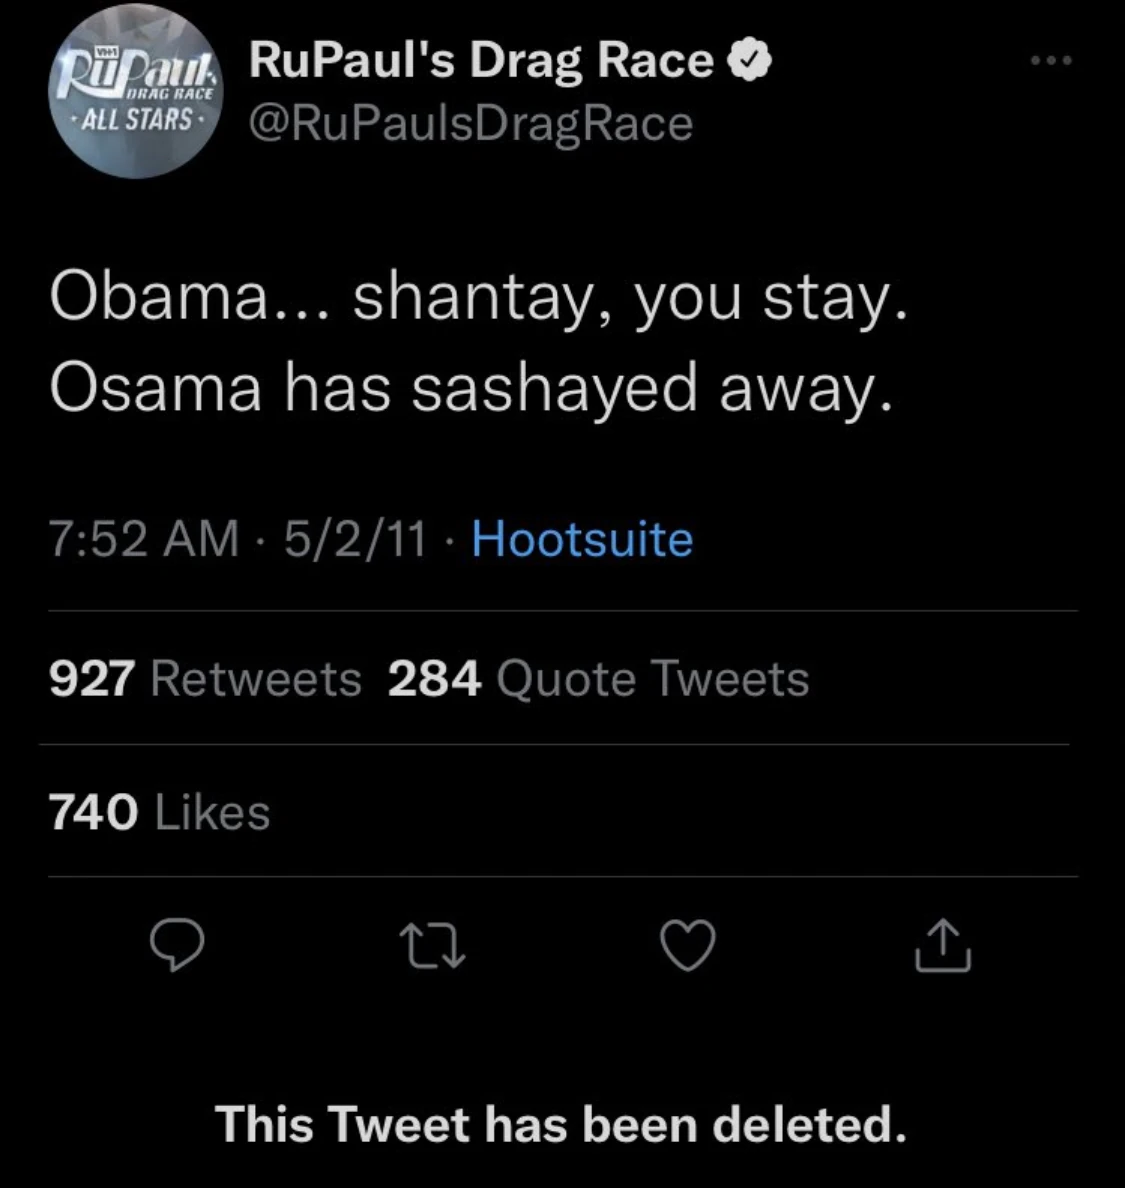Click the 'This Tweet has been deleted' notice
The image size is (1125, 1188).
(x=562, y=1123)
